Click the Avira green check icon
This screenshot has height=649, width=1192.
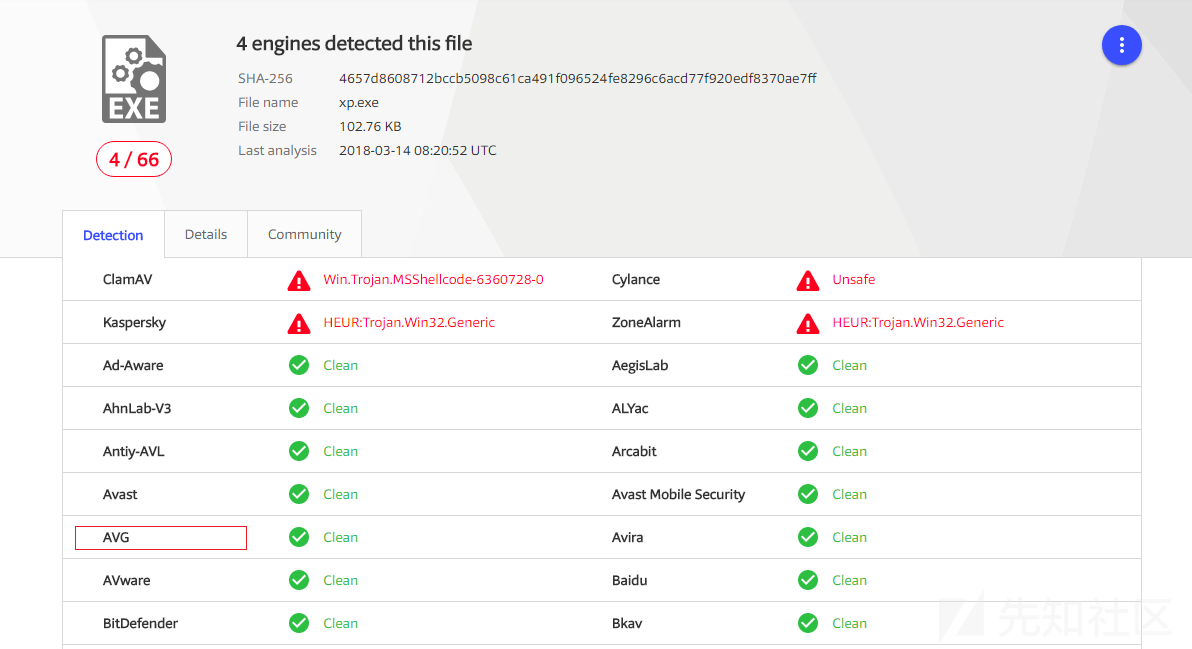[x=808, y=537]
